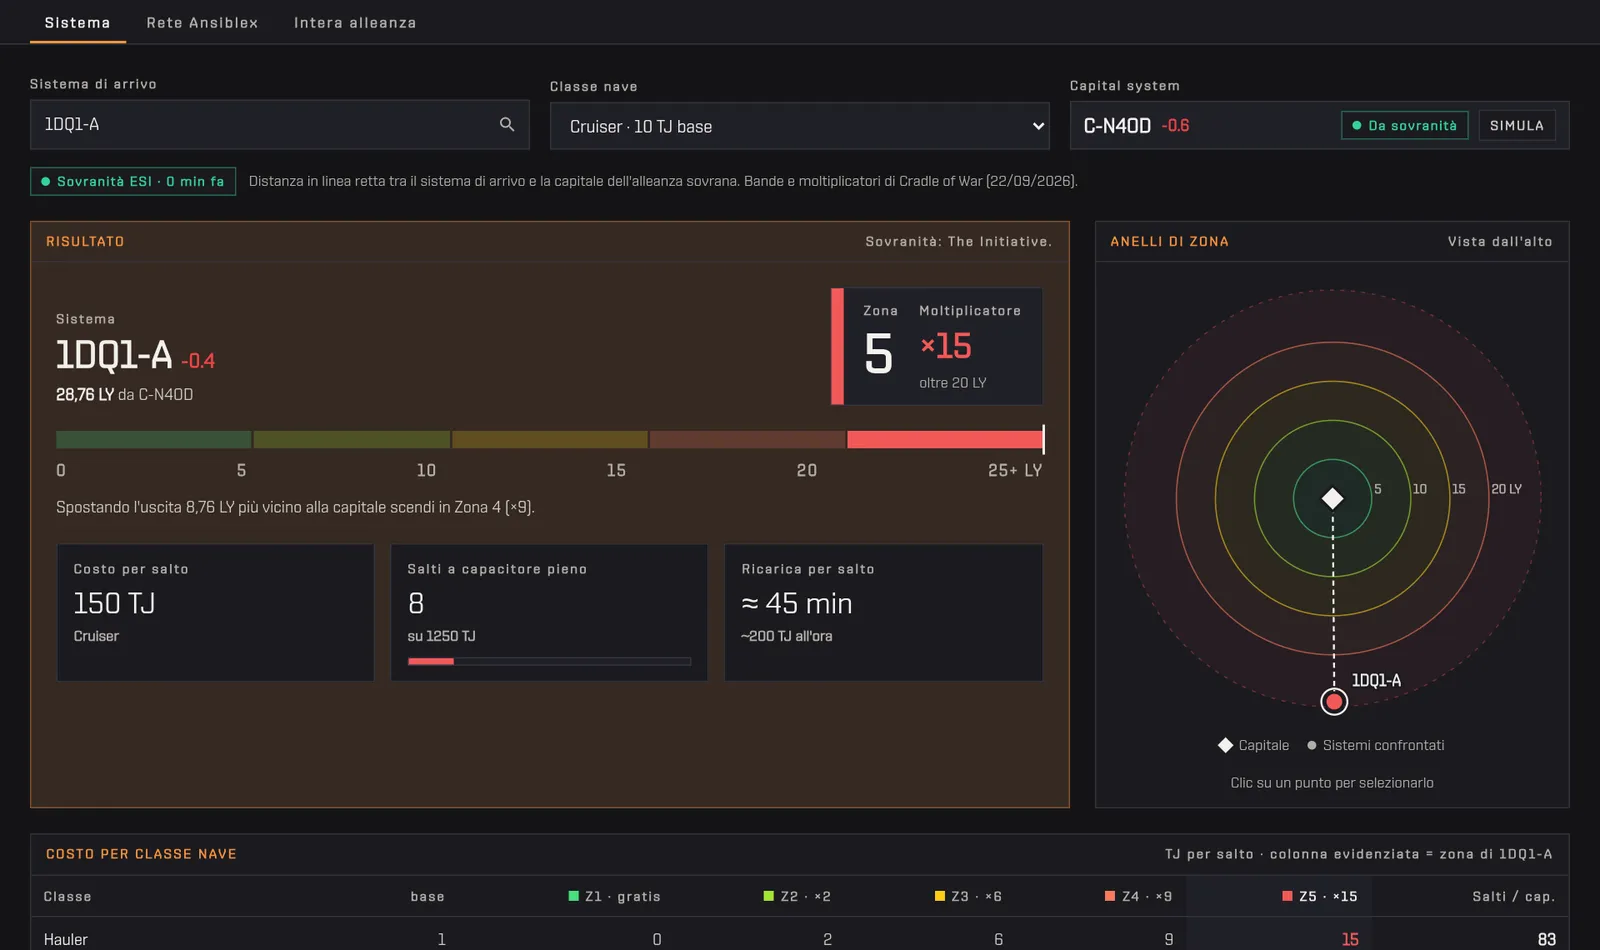Open the Classe nave dropdown
Viewport: 1600px width, 950px height.
[x=799, y=126]
